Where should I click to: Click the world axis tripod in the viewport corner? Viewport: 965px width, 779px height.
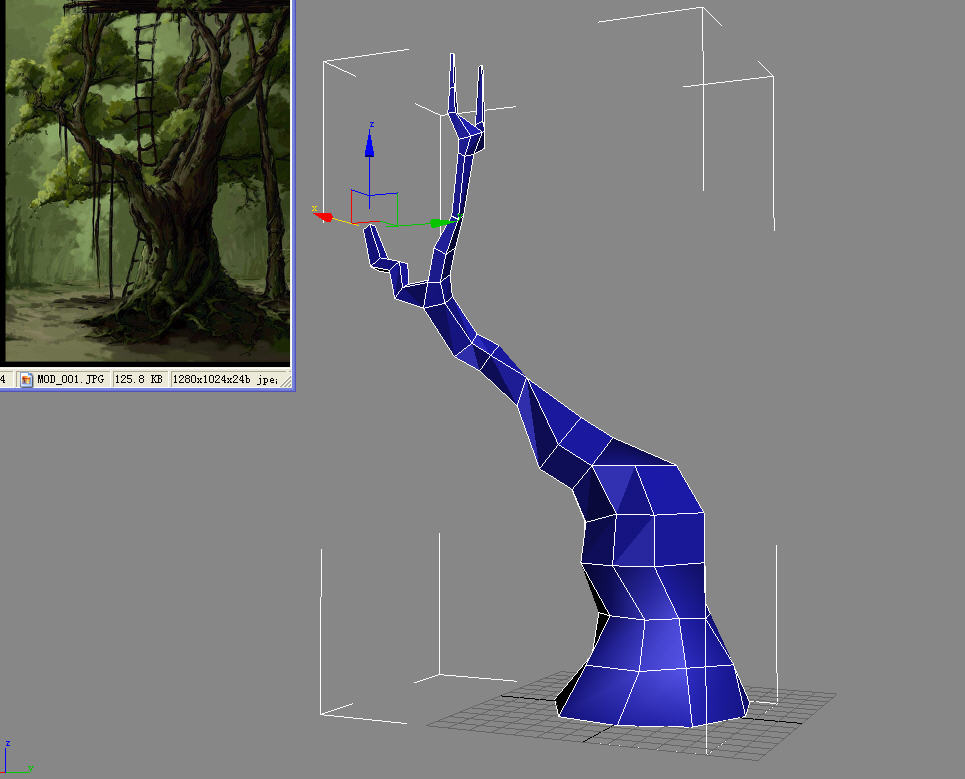(x=14, y=760)
